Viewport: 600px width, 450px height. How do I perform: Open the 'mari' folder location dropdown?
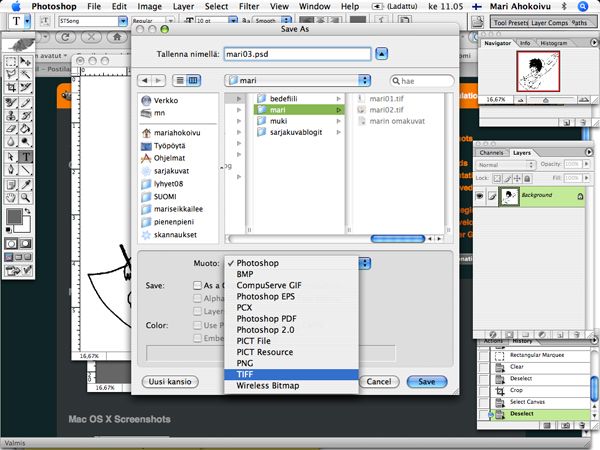pyautogui.click(x=298, y=80)
